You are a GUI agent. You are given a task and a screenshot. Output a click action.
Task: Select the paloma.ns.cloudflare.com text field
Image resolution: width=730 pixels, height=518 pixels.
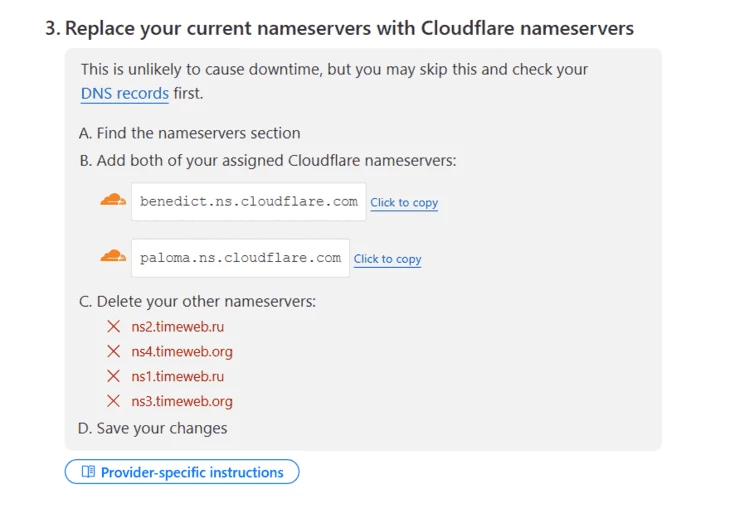(240, 258)
